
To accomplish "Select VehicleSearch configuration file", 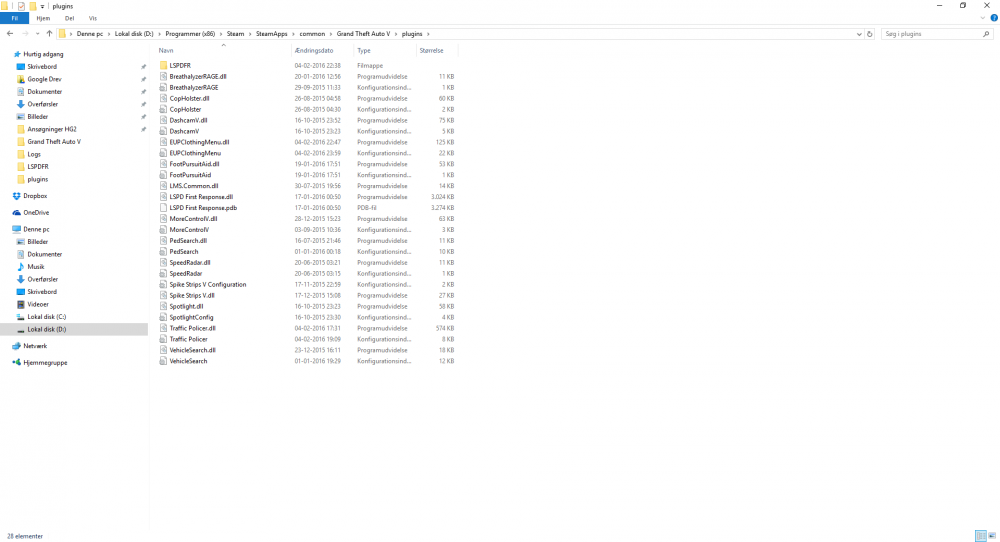I will click(188, 361).
